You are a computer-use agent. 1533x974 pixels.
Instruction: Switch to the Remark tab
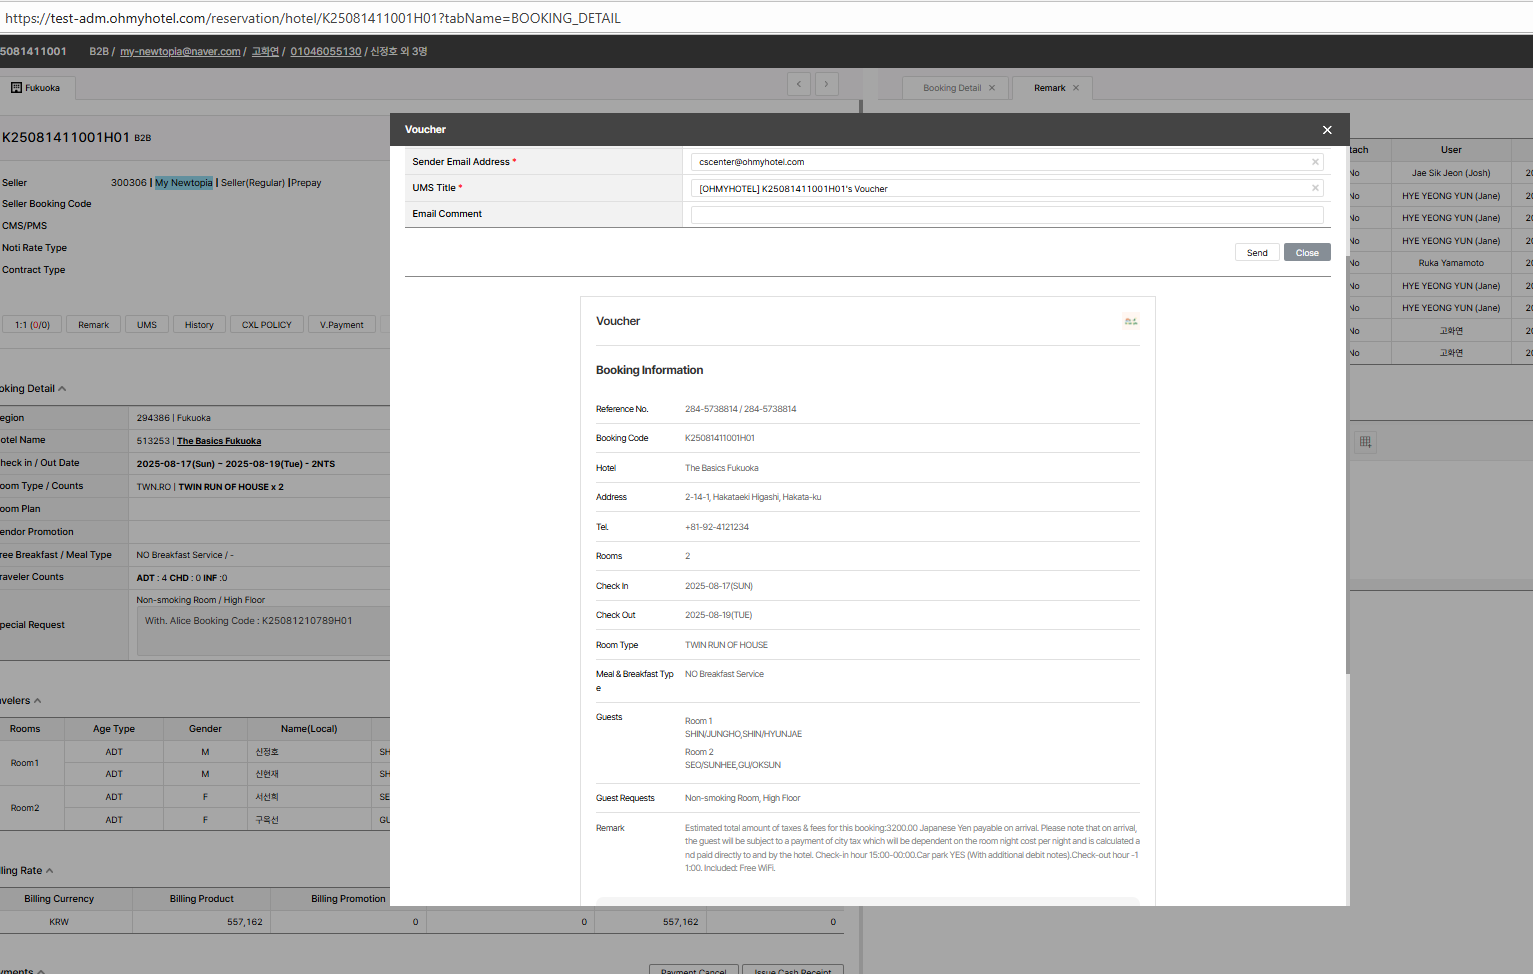(x=1051, y=88)
